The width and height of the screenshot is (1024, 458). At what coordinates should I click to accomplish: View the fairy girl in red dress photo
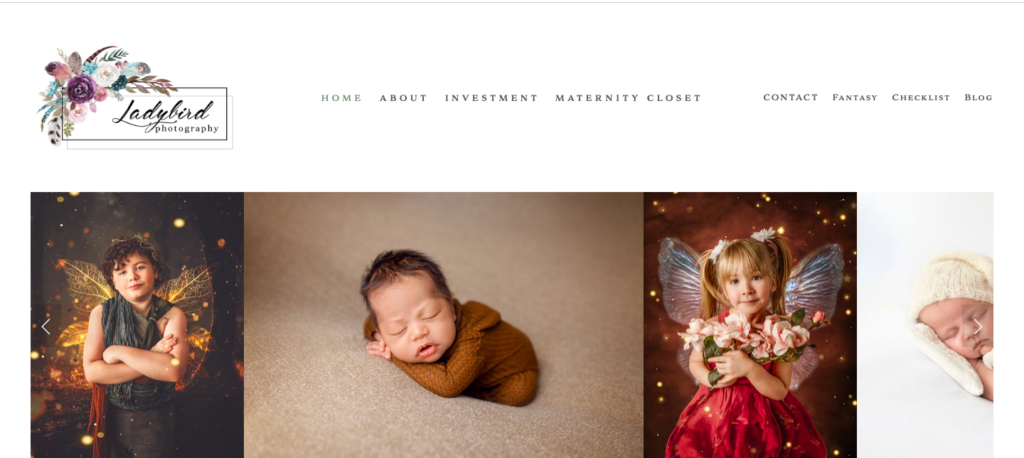(750, 325)
